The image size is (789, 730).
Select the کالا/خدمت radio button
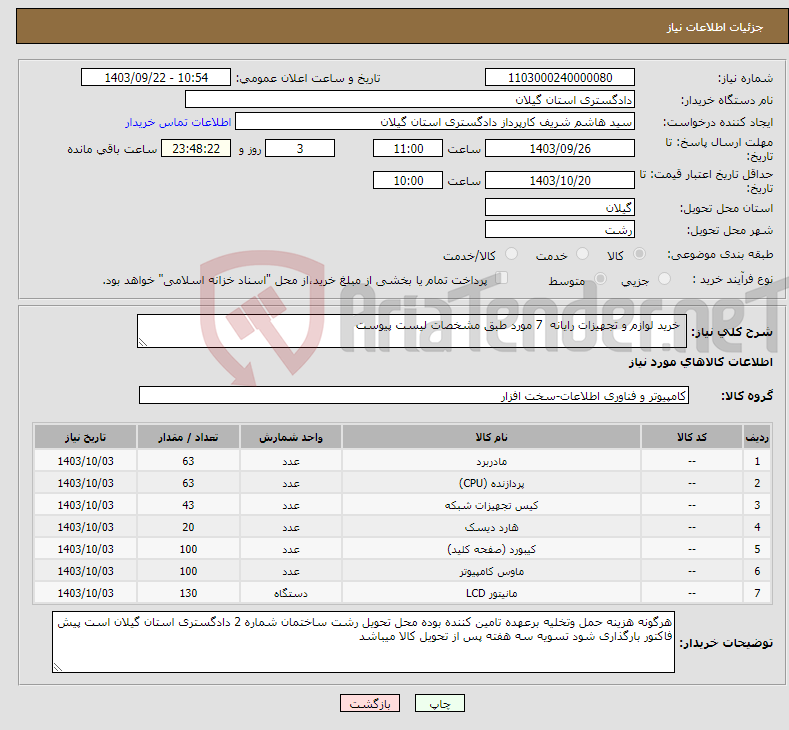511,254
